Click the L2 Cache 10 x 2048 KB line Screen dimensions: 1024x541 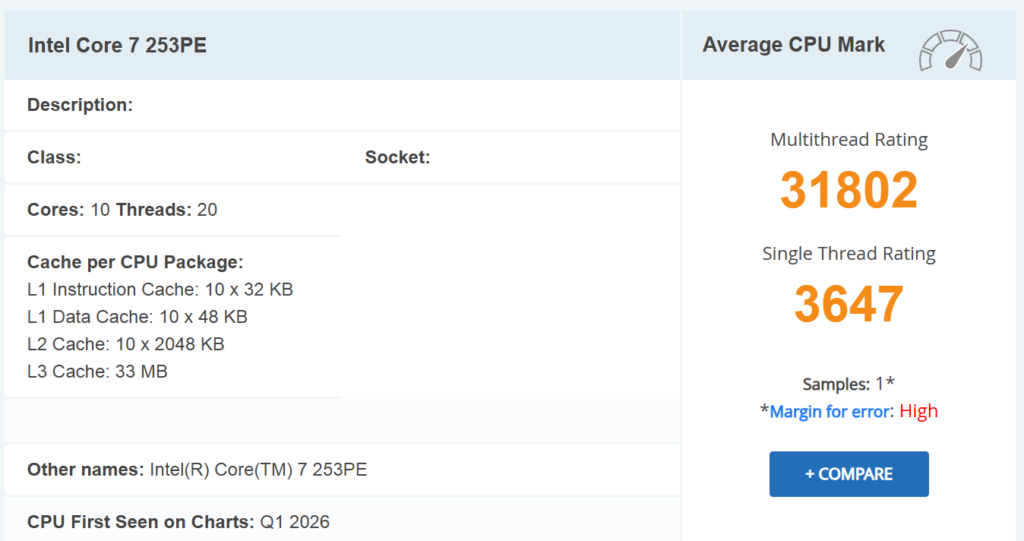click(126, 344)
